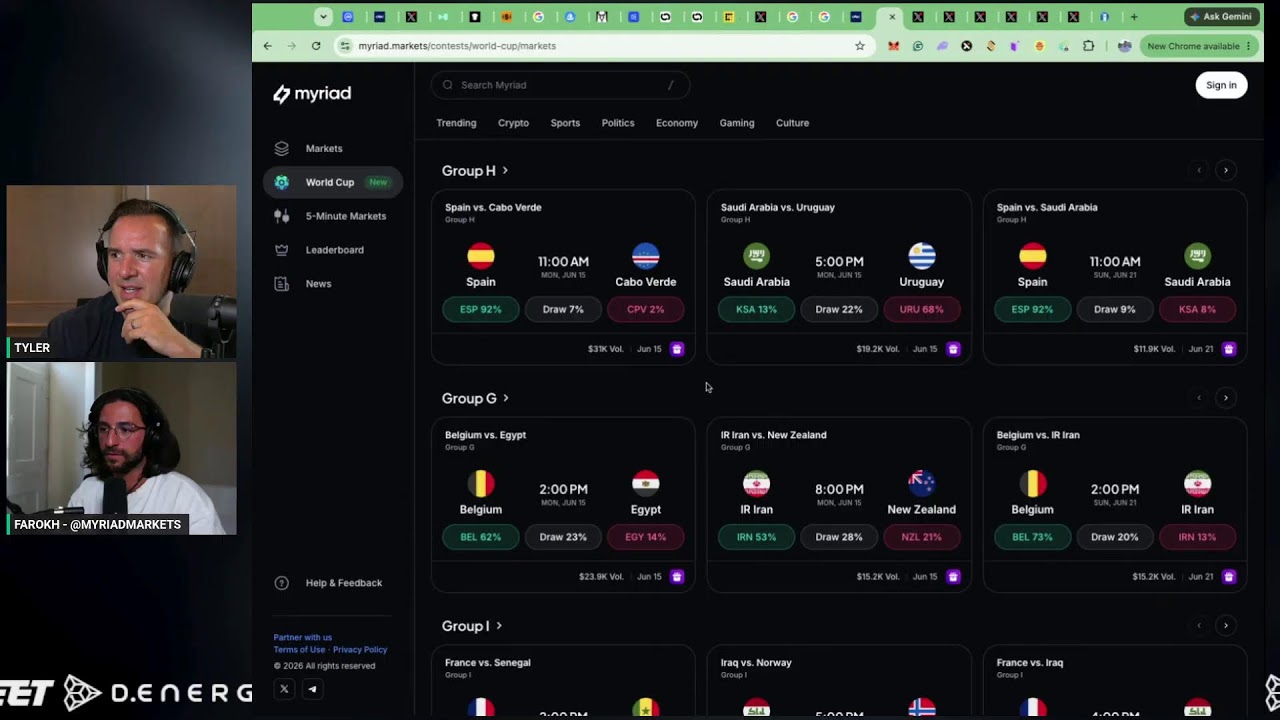Show previous Group G matches with left arrow

coord(1199,398)
